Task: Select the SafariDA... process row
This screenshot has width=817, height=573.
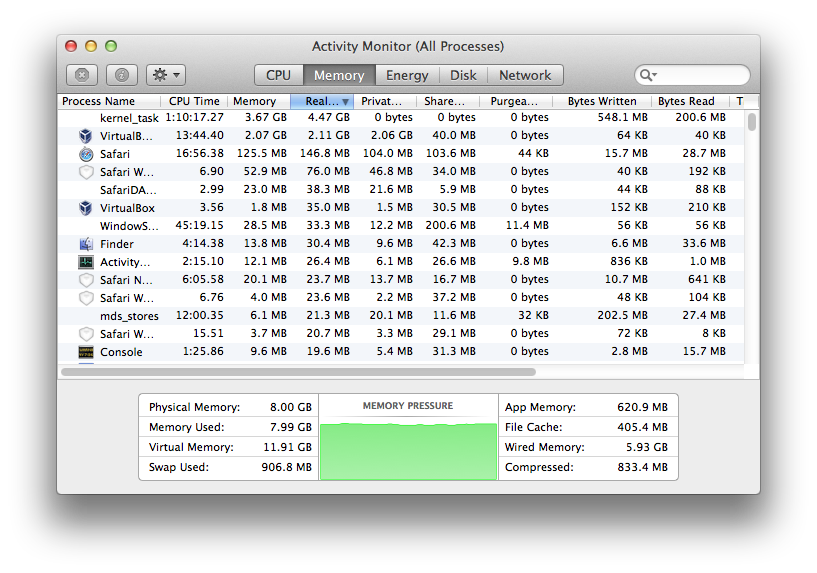Action: 401,190
